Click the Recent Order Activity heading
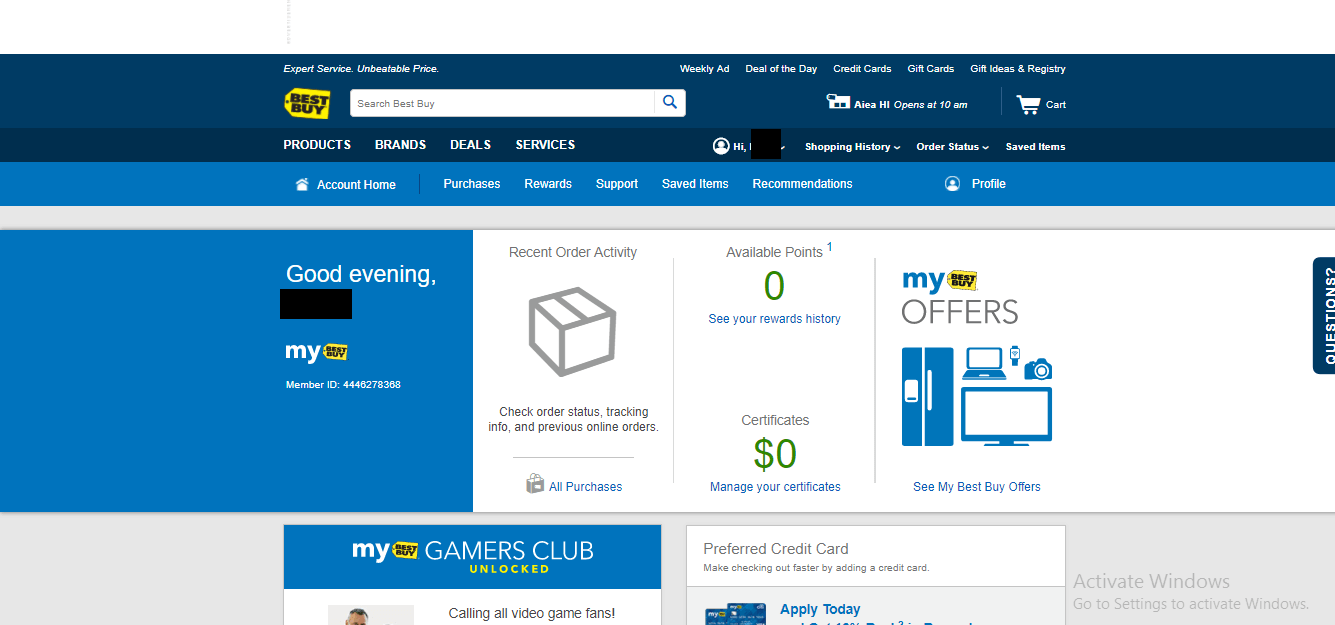 (x=573, y=253)
